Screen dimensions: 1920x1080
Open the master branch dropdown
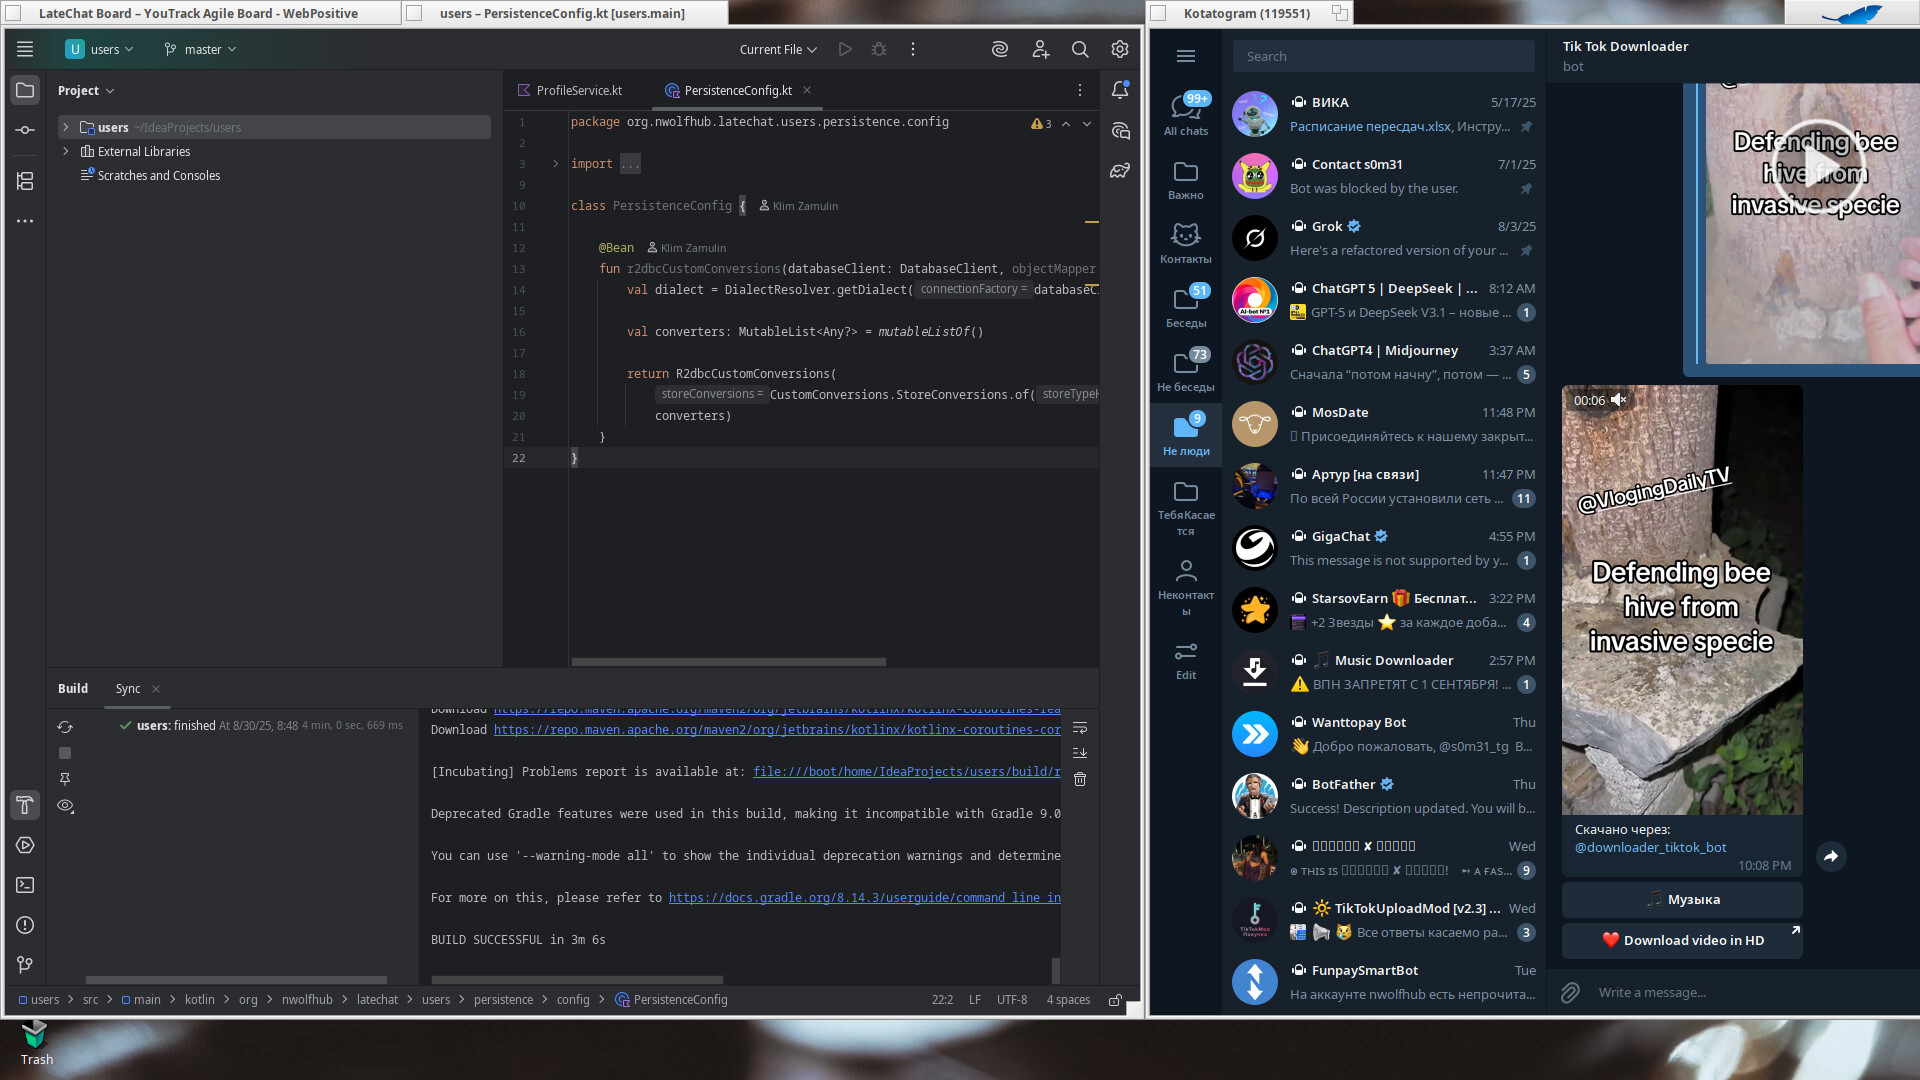click(201, 49)
